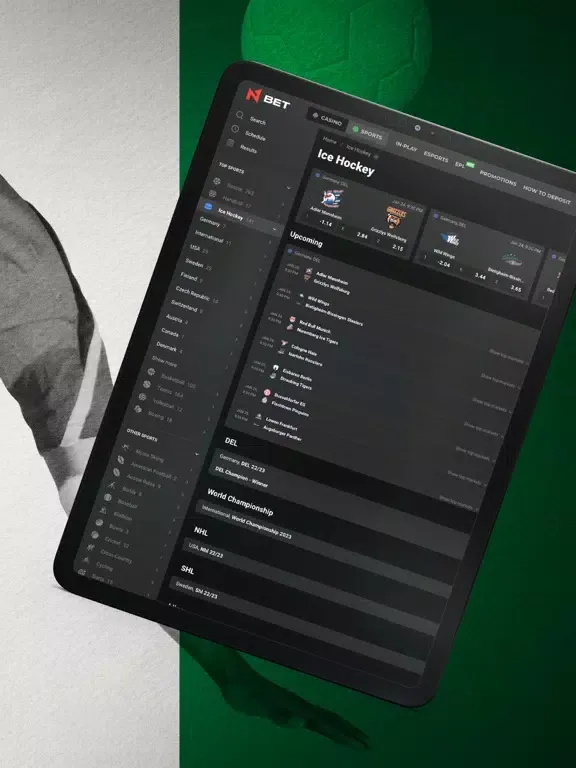The height and width of the screenshot is (768, 576).
Task: Select the draw odds 3.44
Action: click(480, 276)
